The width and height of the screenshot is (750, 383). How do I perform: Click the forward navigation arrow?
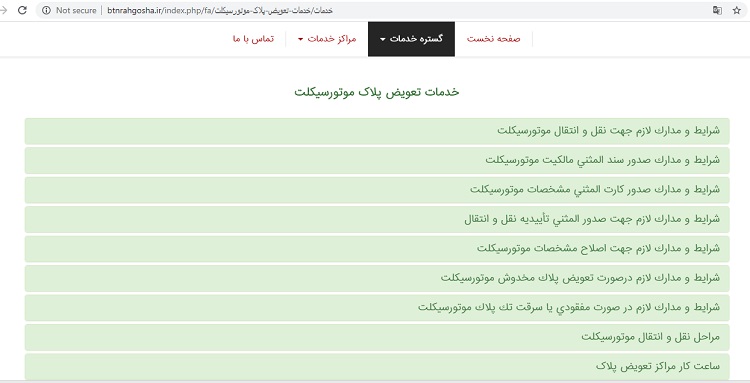click(3, 10)
